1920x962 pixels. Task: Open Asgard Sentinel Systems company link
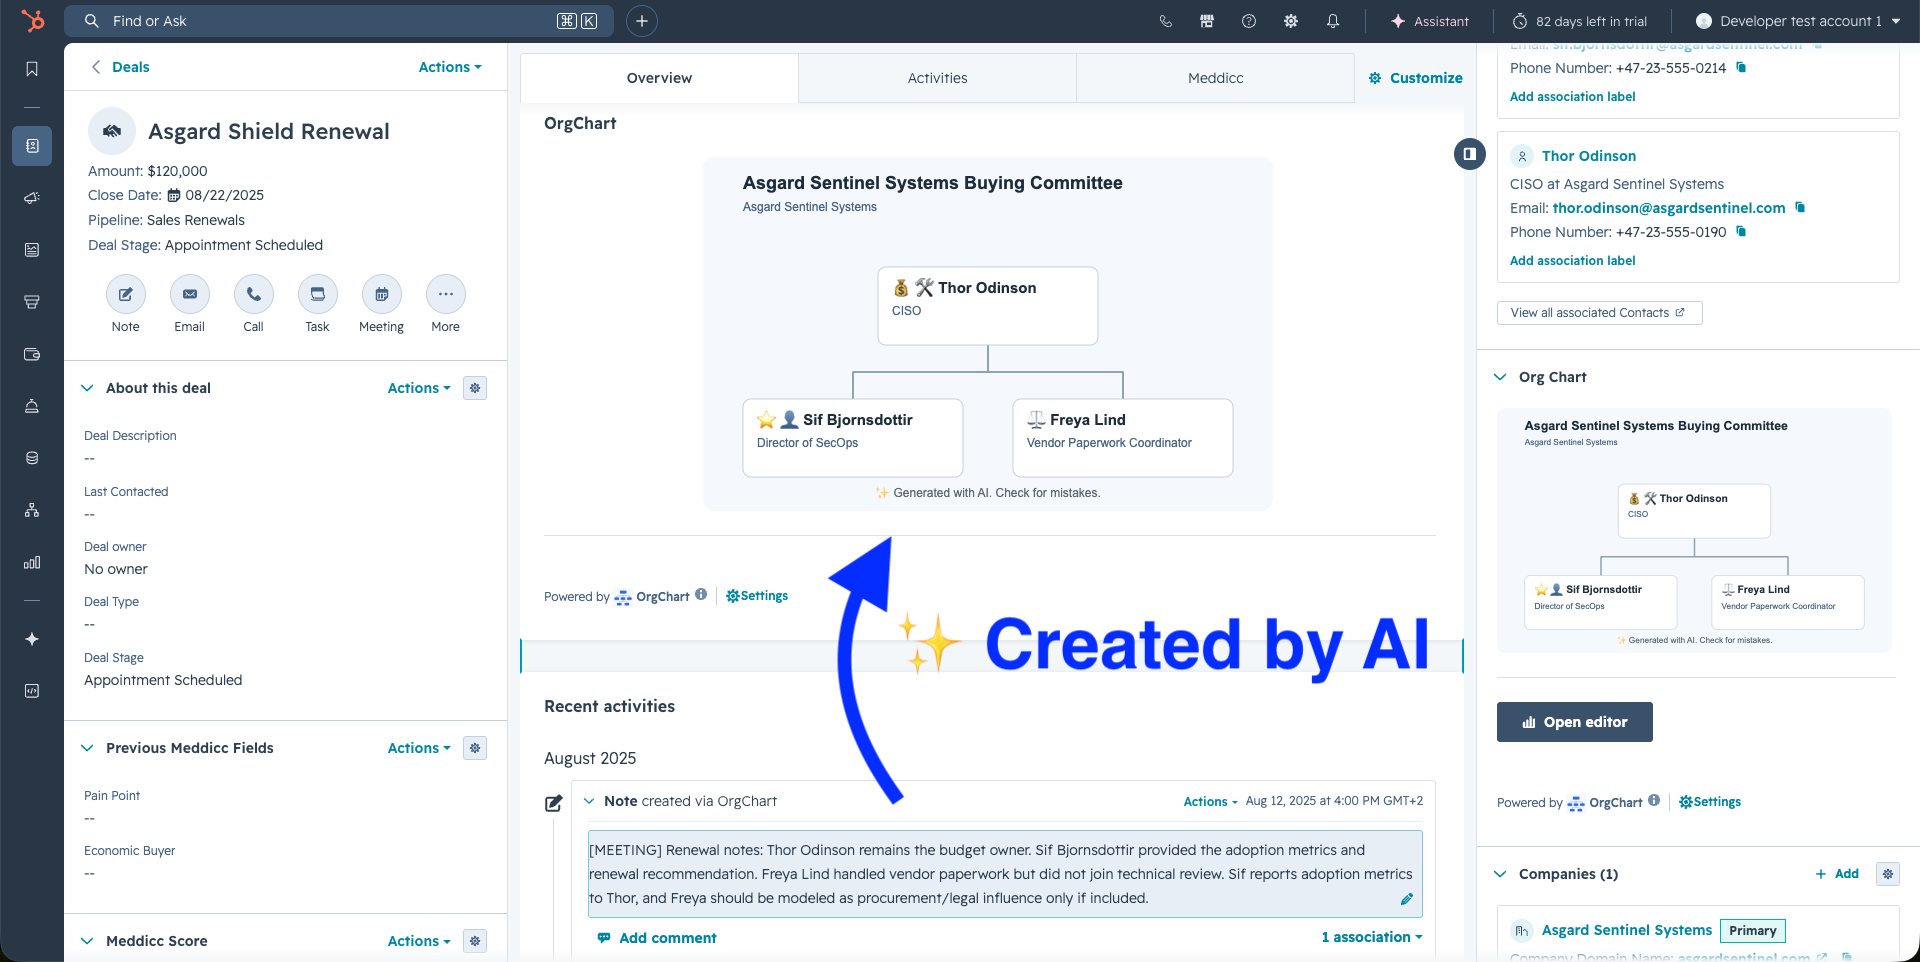(x=1627, y=930)
